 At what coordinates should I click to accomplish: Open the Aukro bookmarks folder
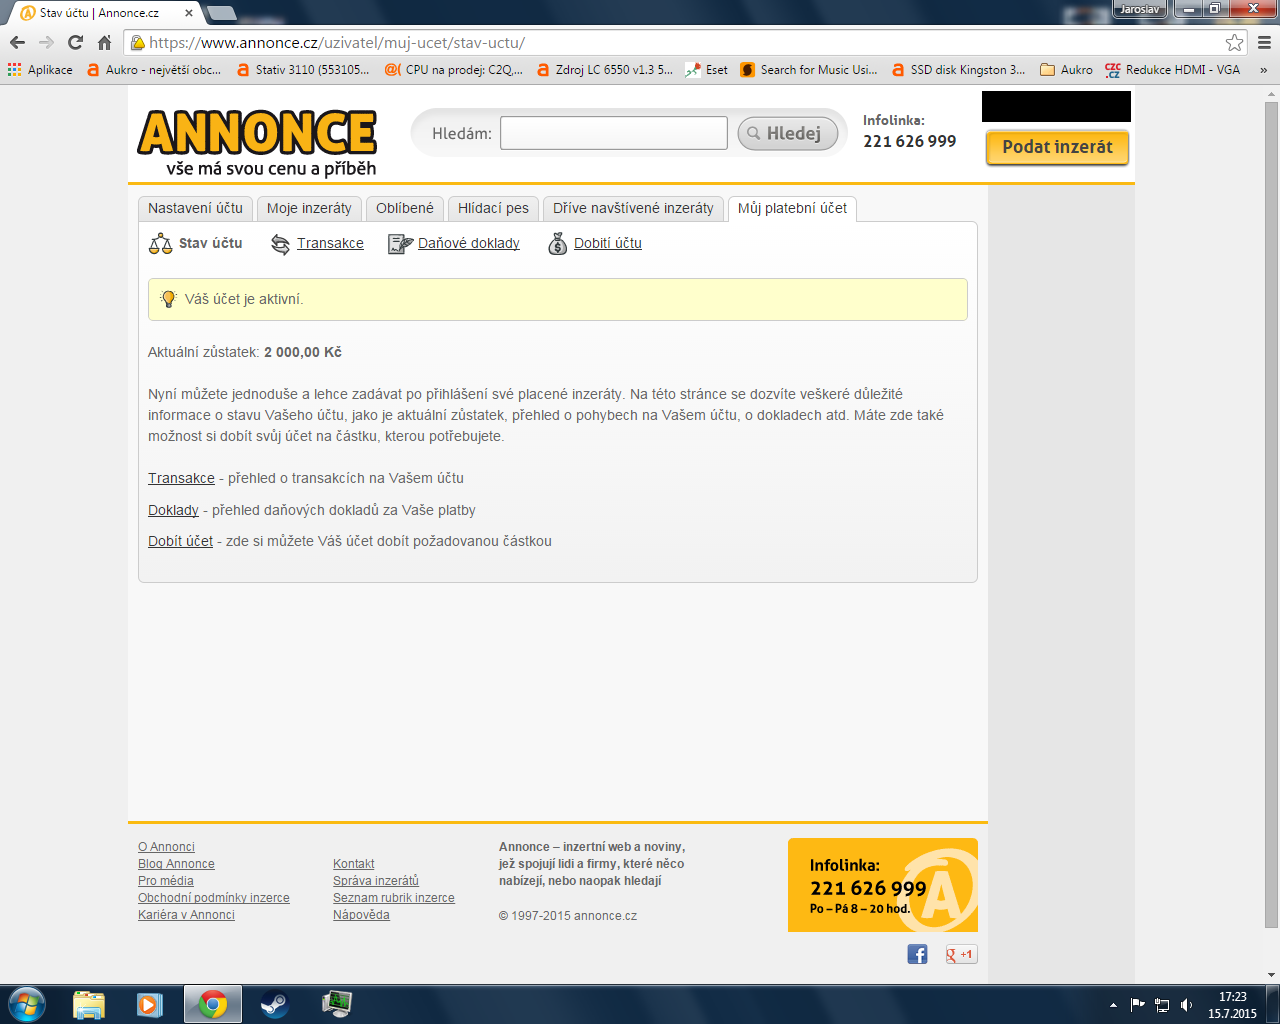click(x=1067, y=70)
